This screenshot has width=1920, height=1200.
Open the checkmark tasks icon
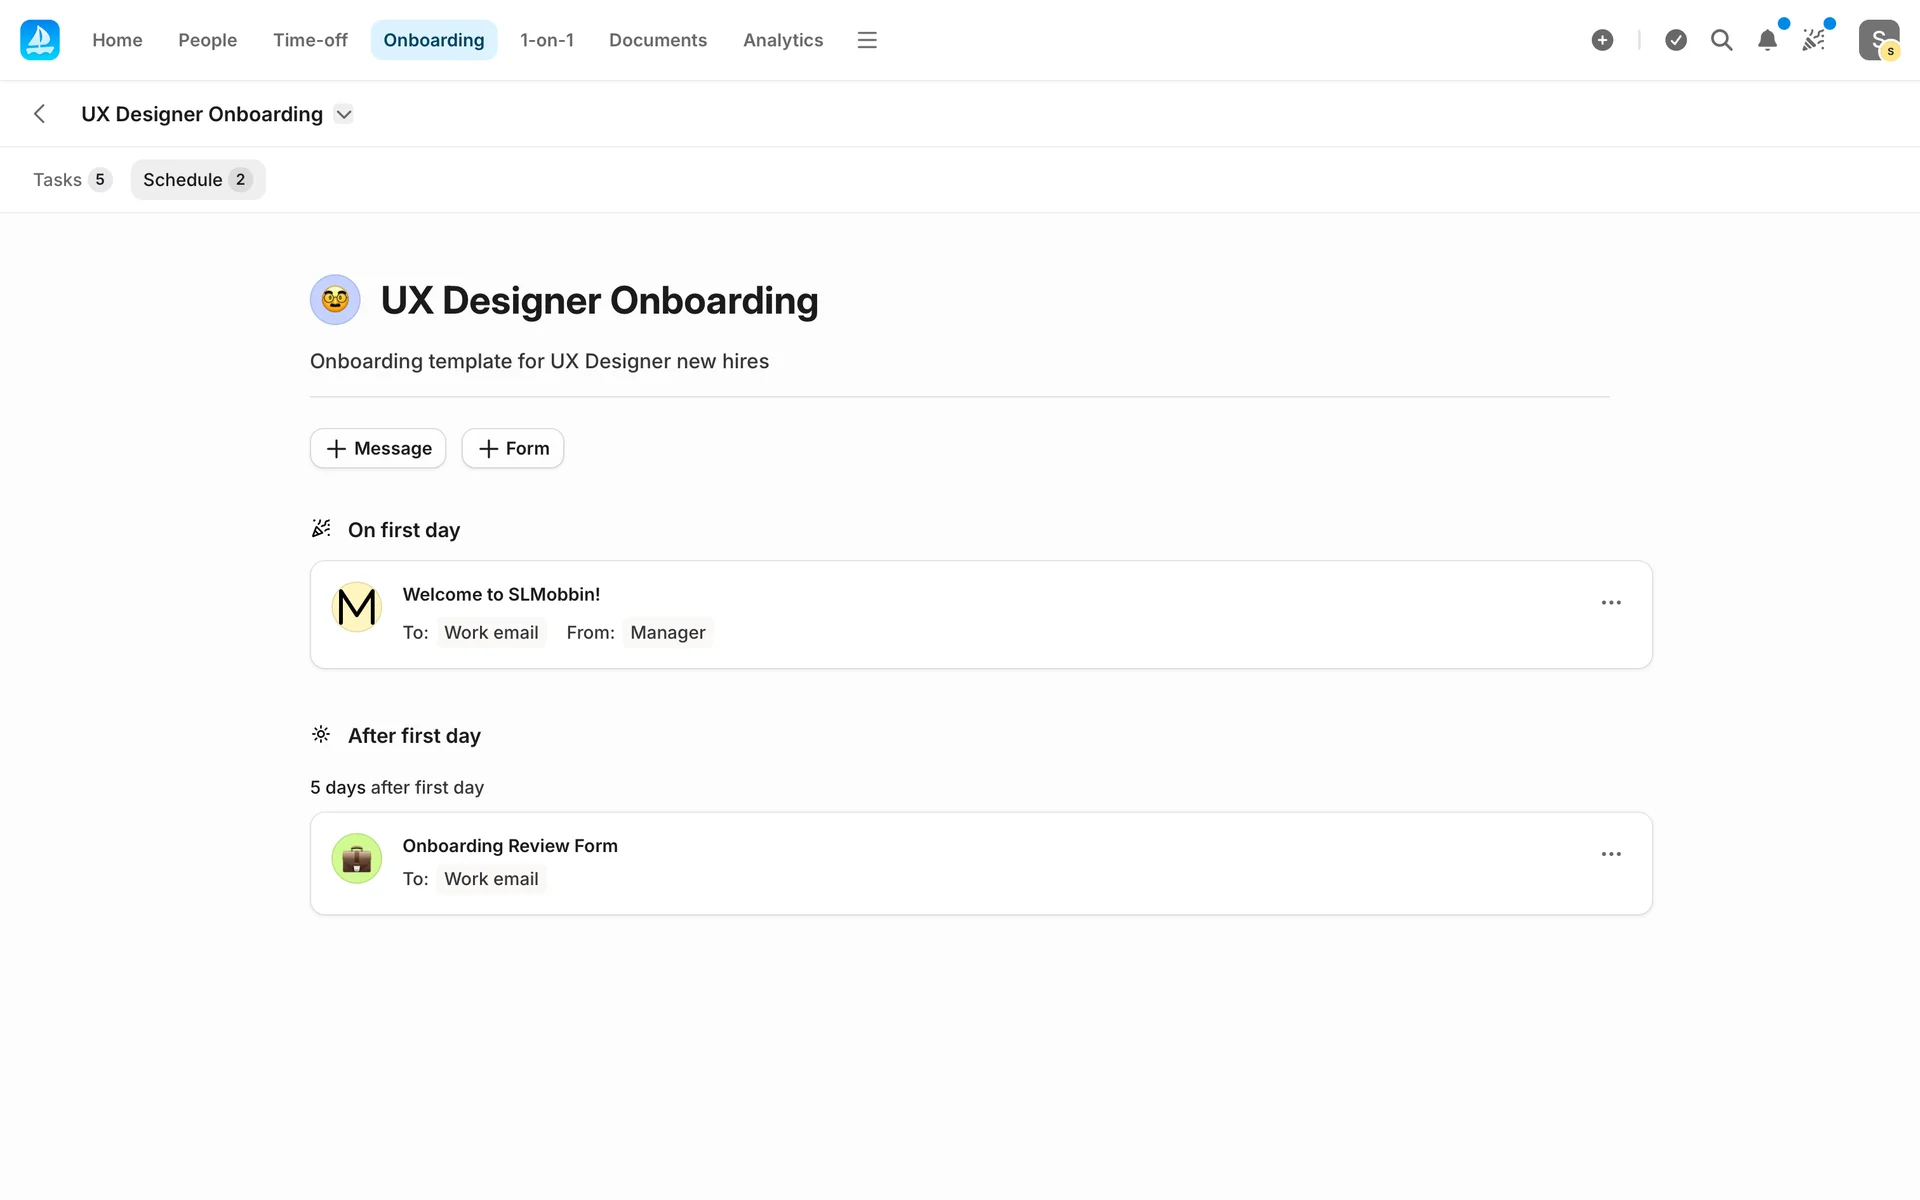click(1676, 40)
